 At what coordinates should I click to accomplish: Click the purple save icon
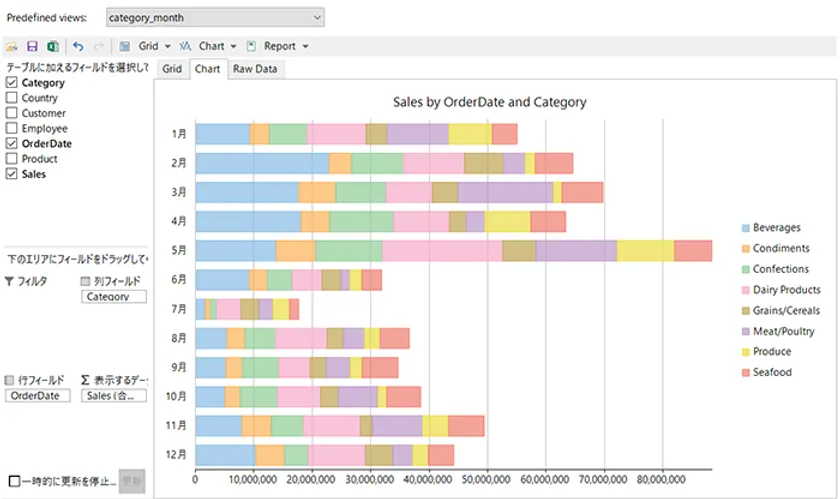click(x=32, y=46)
